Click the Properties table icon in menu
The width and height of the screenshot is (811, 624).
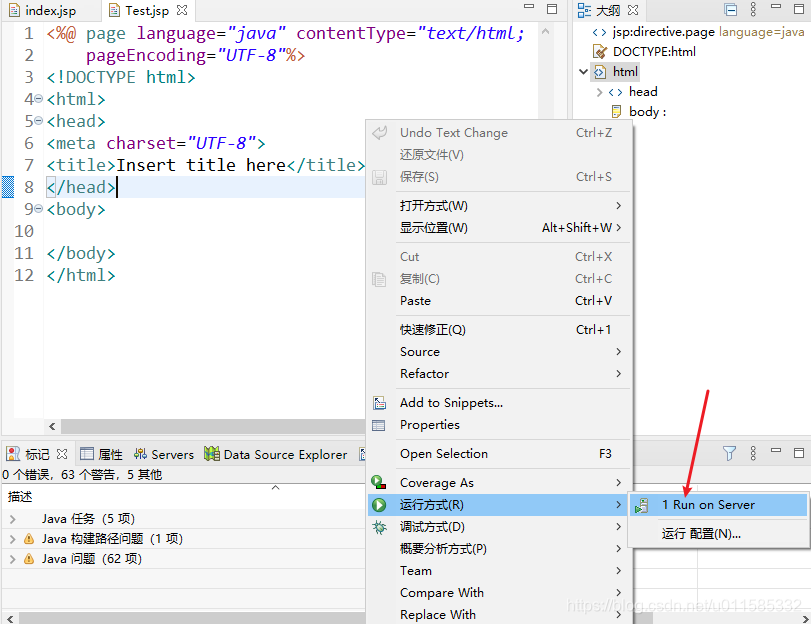[379, 425]
